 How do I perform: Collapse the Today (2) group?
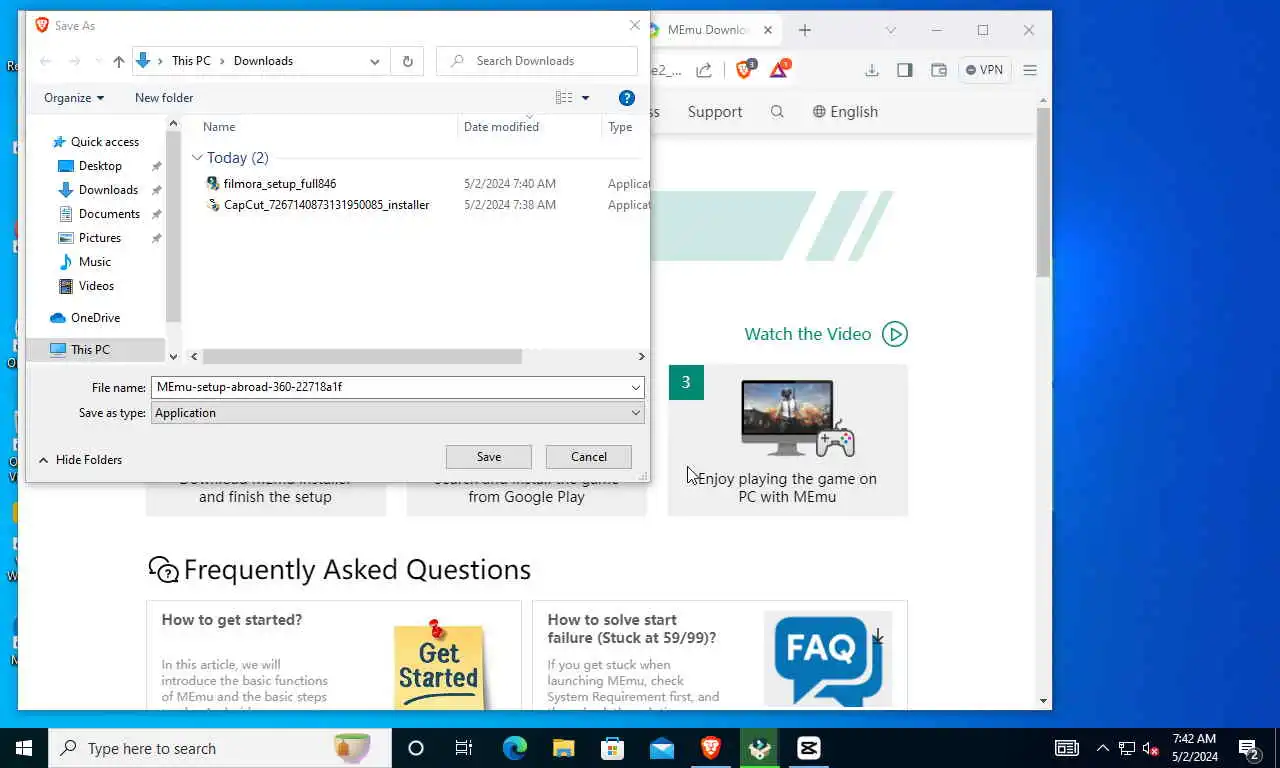(197, 158)
